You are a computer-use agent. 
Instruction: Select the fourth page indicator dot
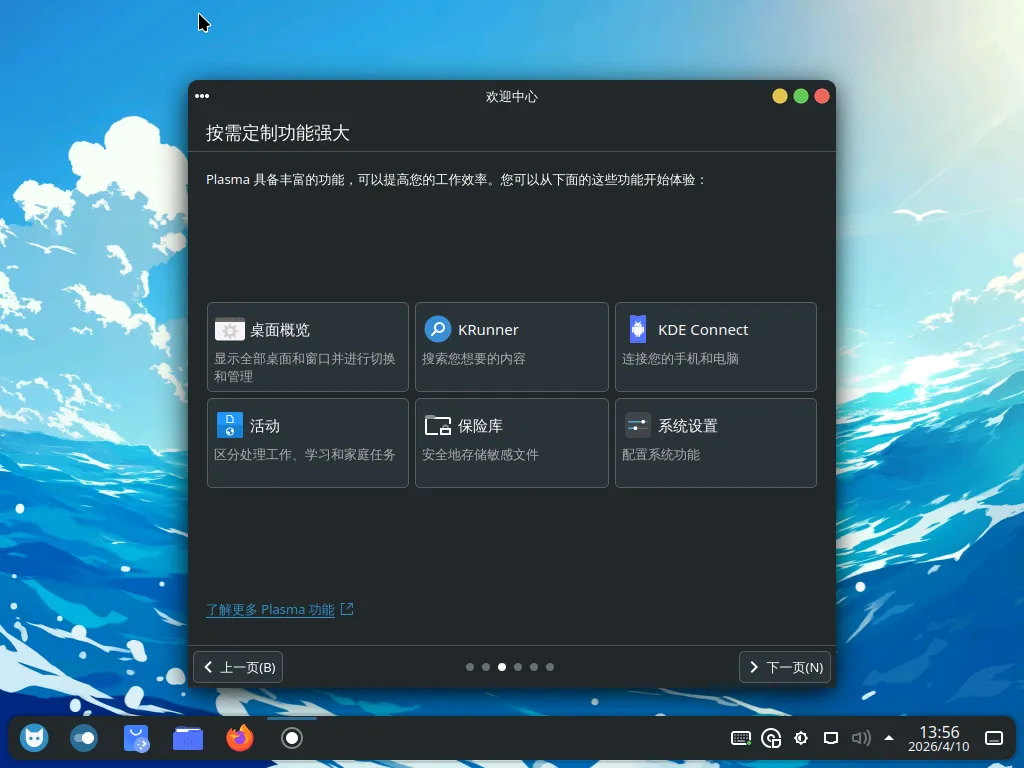(x=518, y=667)
